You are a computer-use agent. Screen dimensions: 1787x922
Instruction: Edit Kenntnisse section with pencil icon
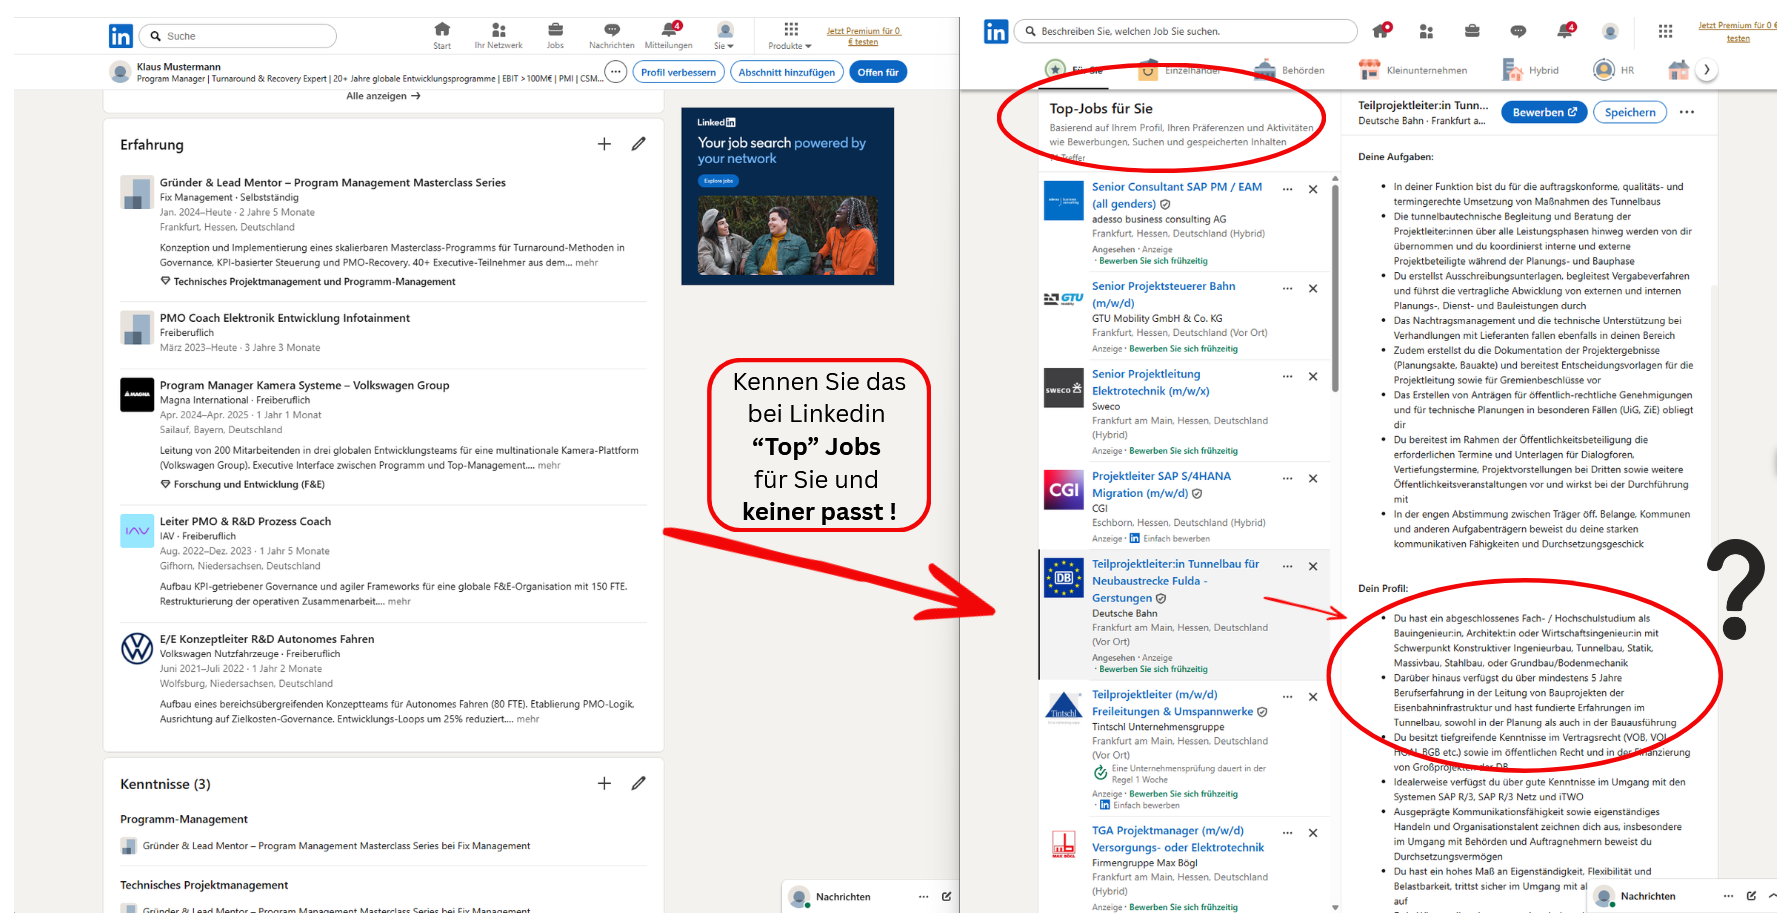[638, 783]
